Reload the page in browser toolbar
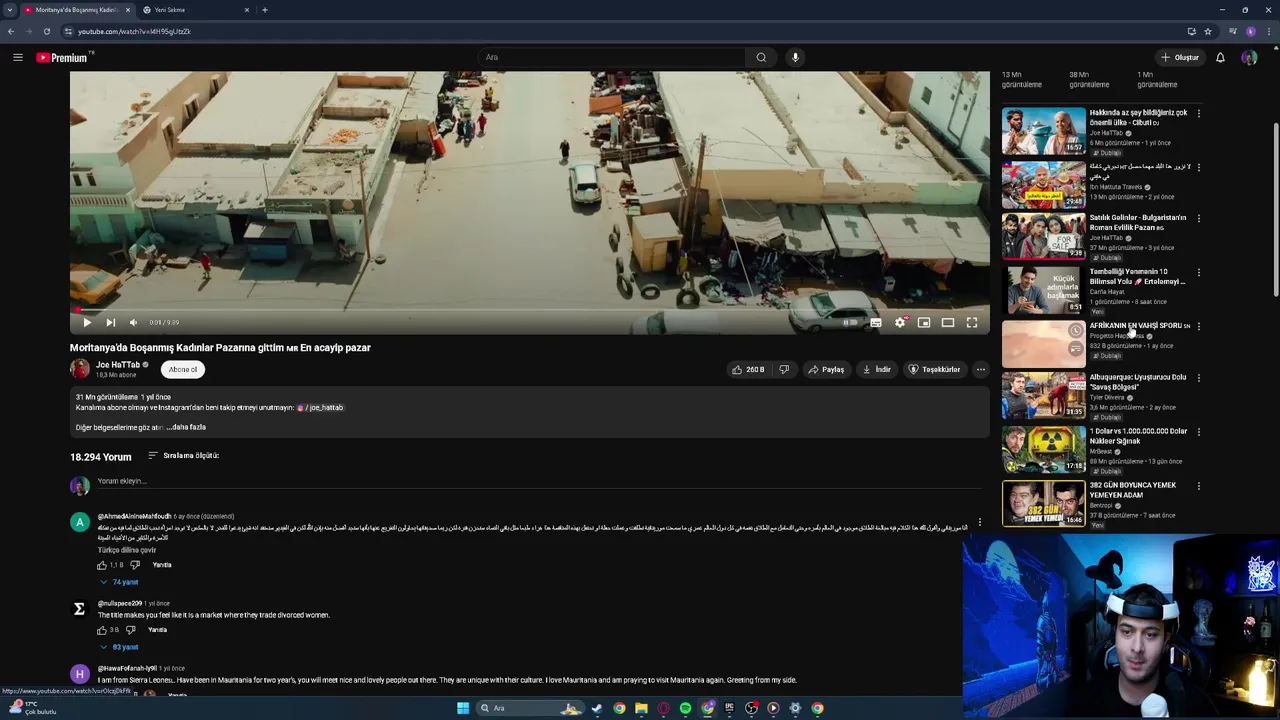This screenshot has width=1280, height=720. pyautogui.click(x=46, y=31)
